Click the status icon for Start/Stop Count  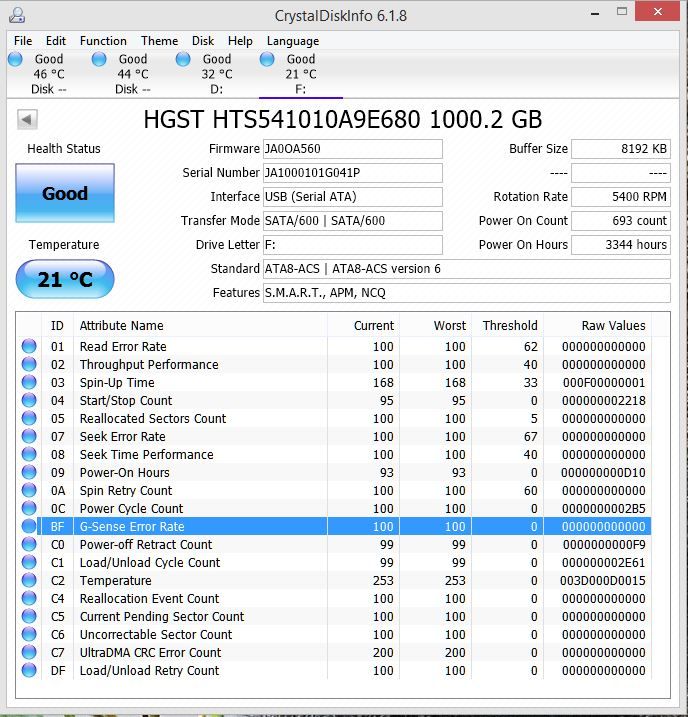point(29,400)
